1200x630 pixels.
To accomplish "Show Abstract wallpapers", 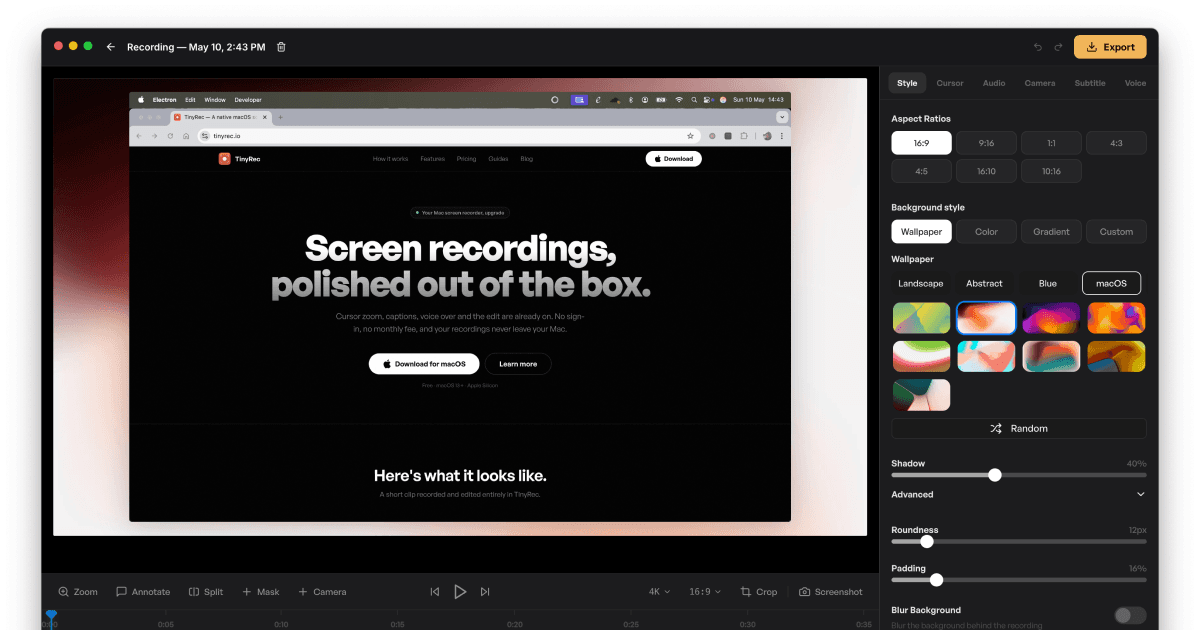I will [984, 283].
